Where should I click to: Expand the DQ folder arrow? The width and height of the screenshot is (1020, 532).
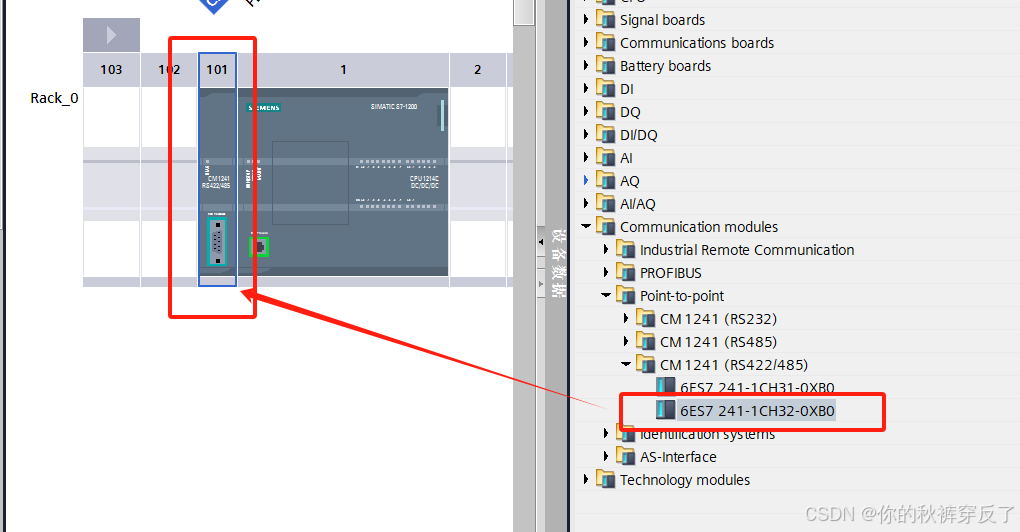[585, 111]
